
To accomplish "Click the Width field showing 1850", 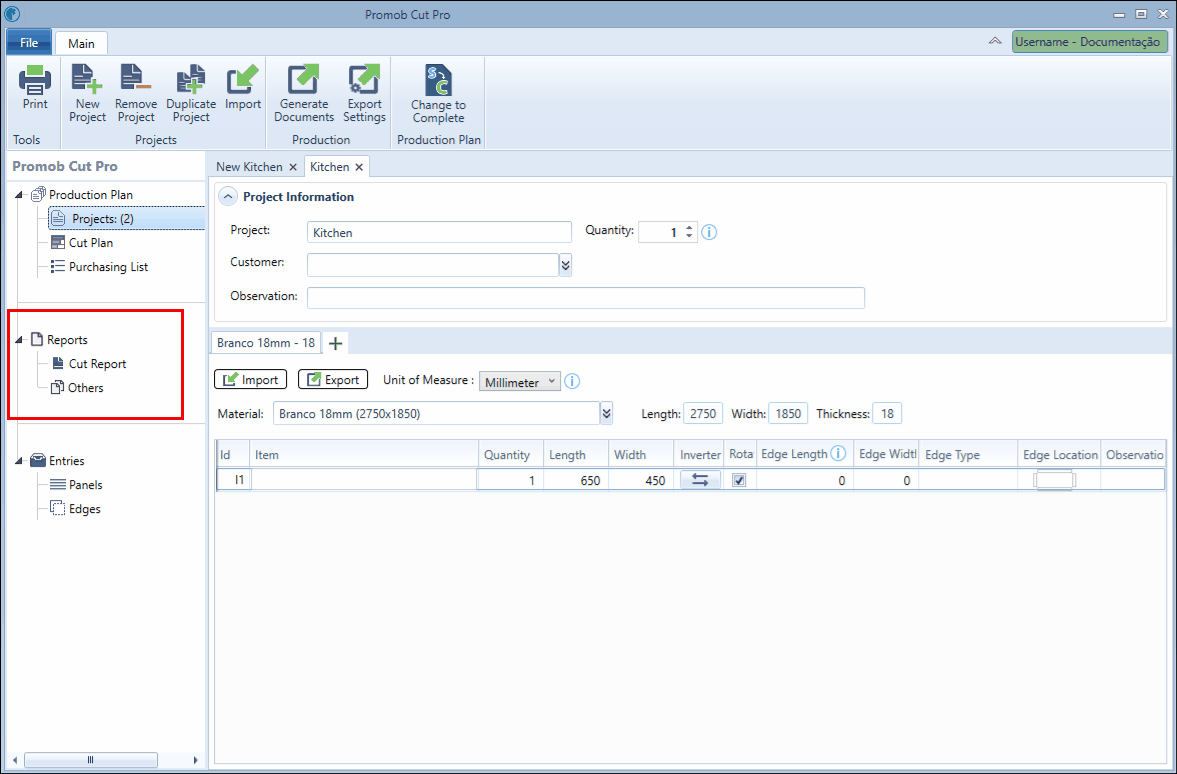I will click(788, 414).
